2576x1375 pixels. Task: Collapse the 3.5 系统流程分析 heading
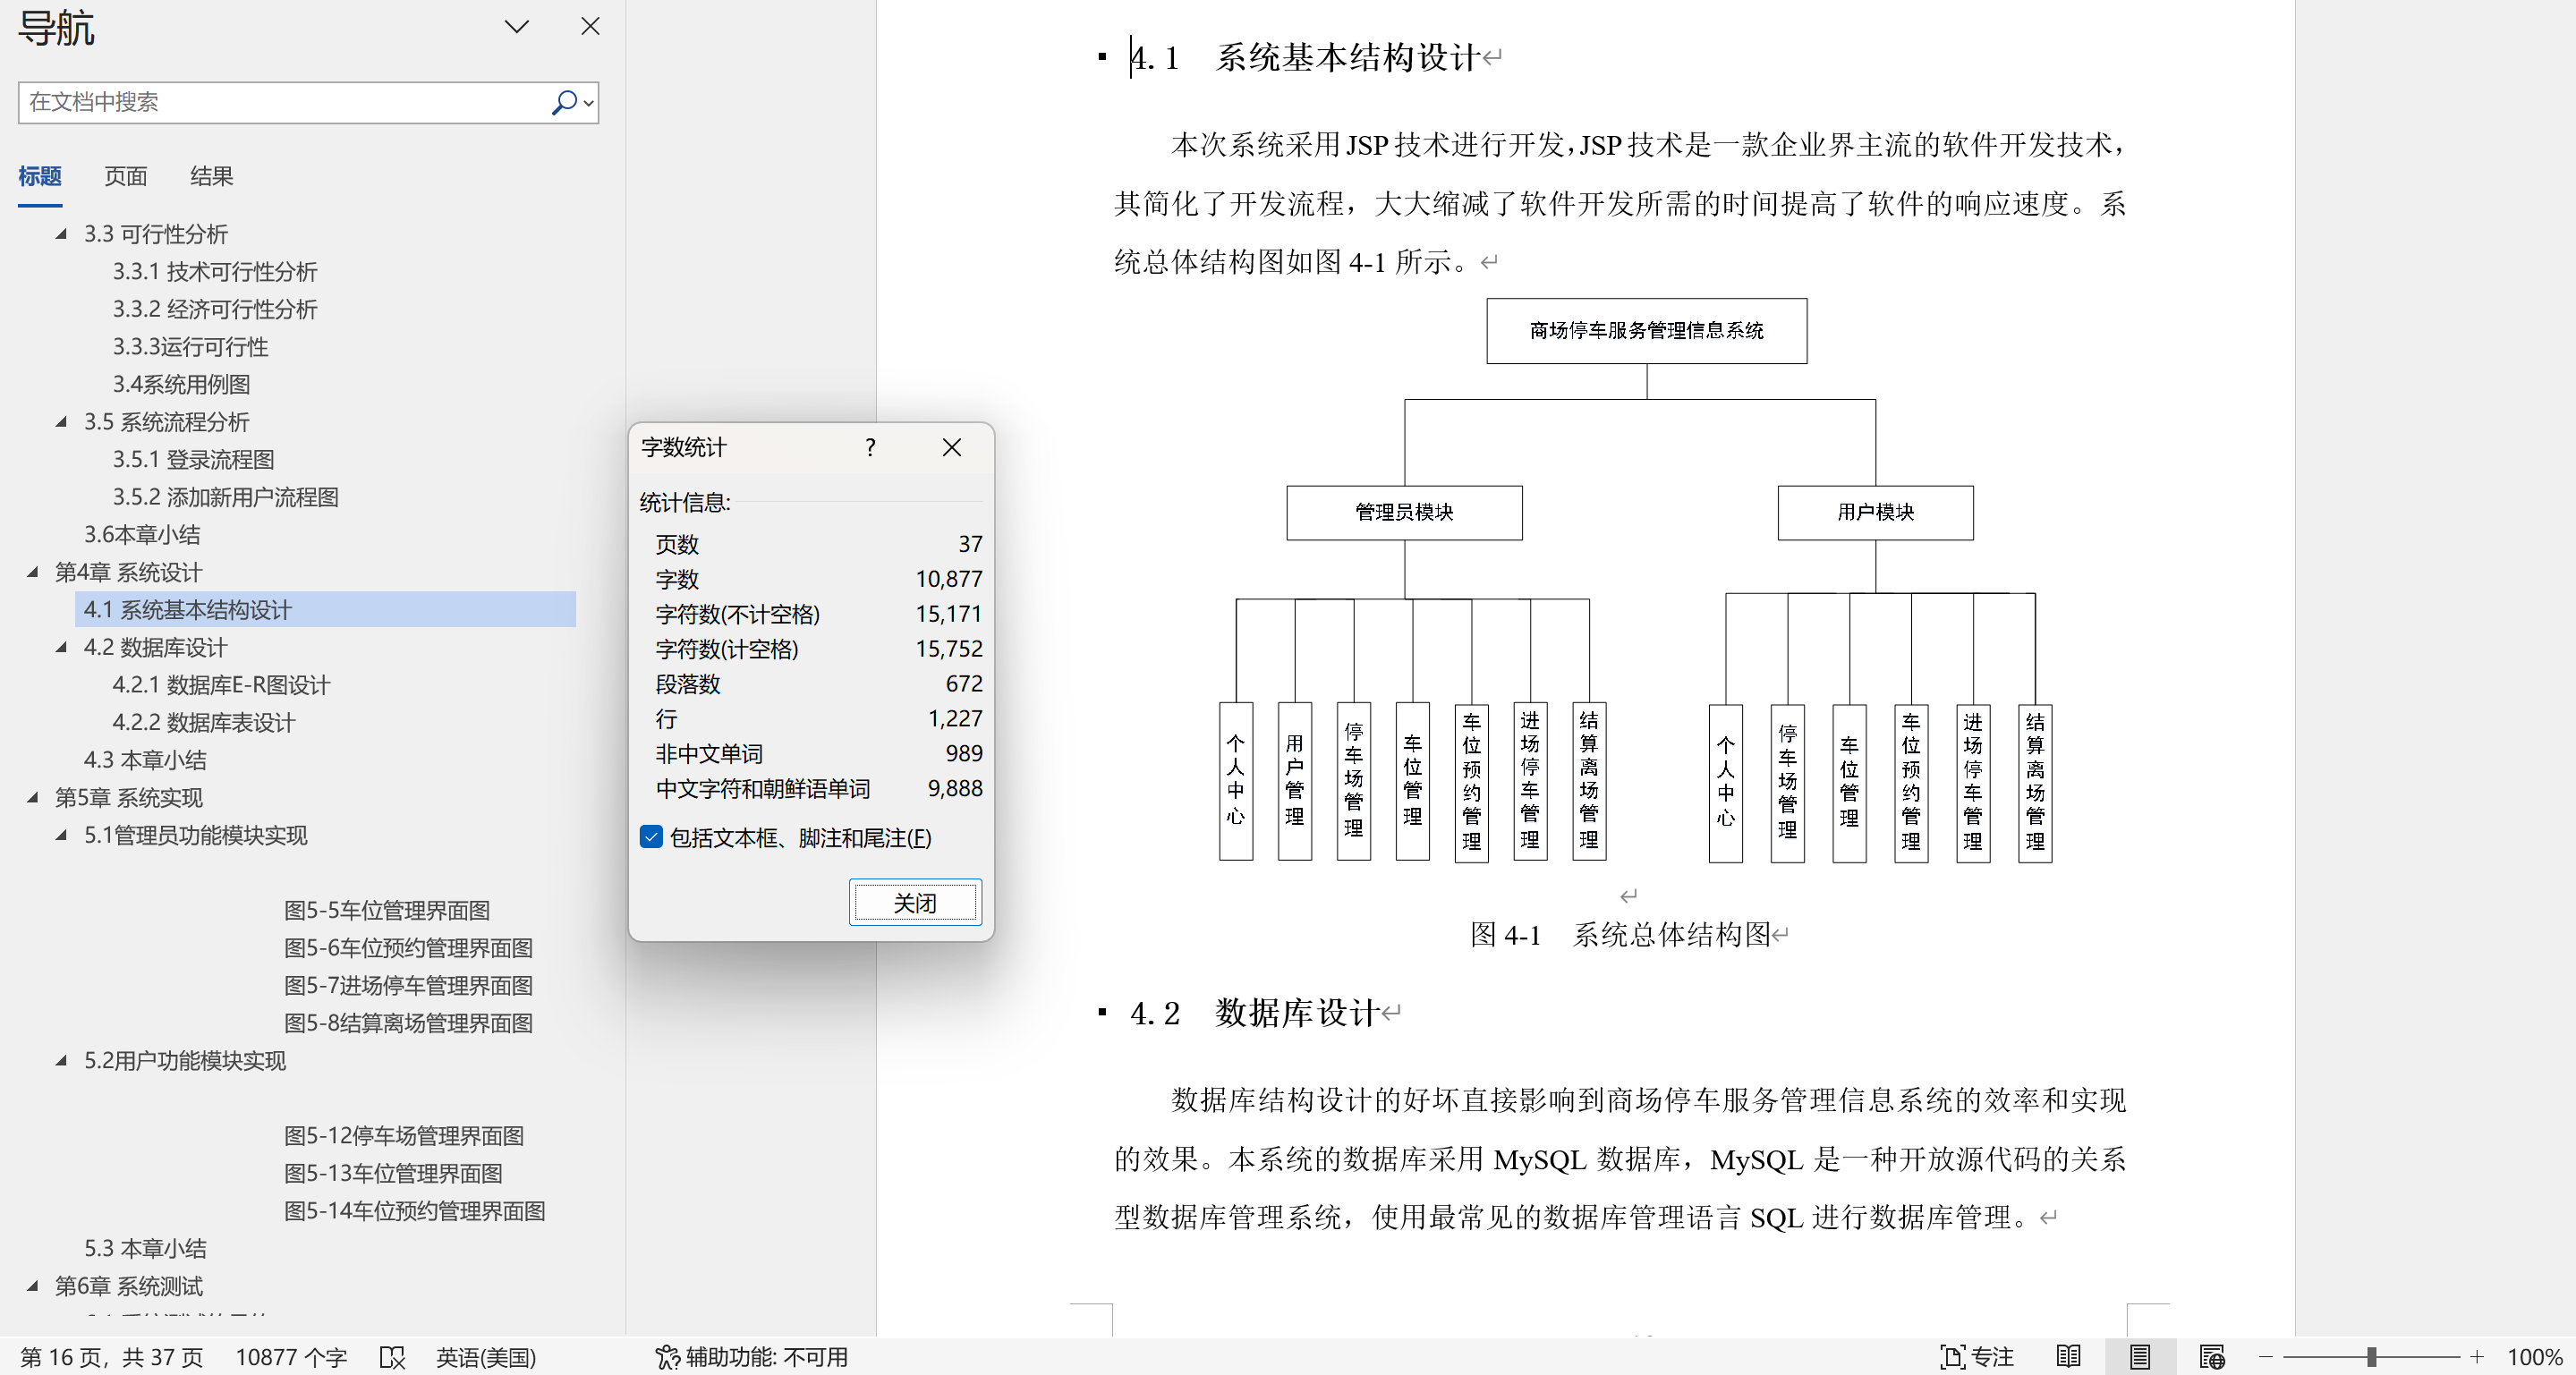62,422
